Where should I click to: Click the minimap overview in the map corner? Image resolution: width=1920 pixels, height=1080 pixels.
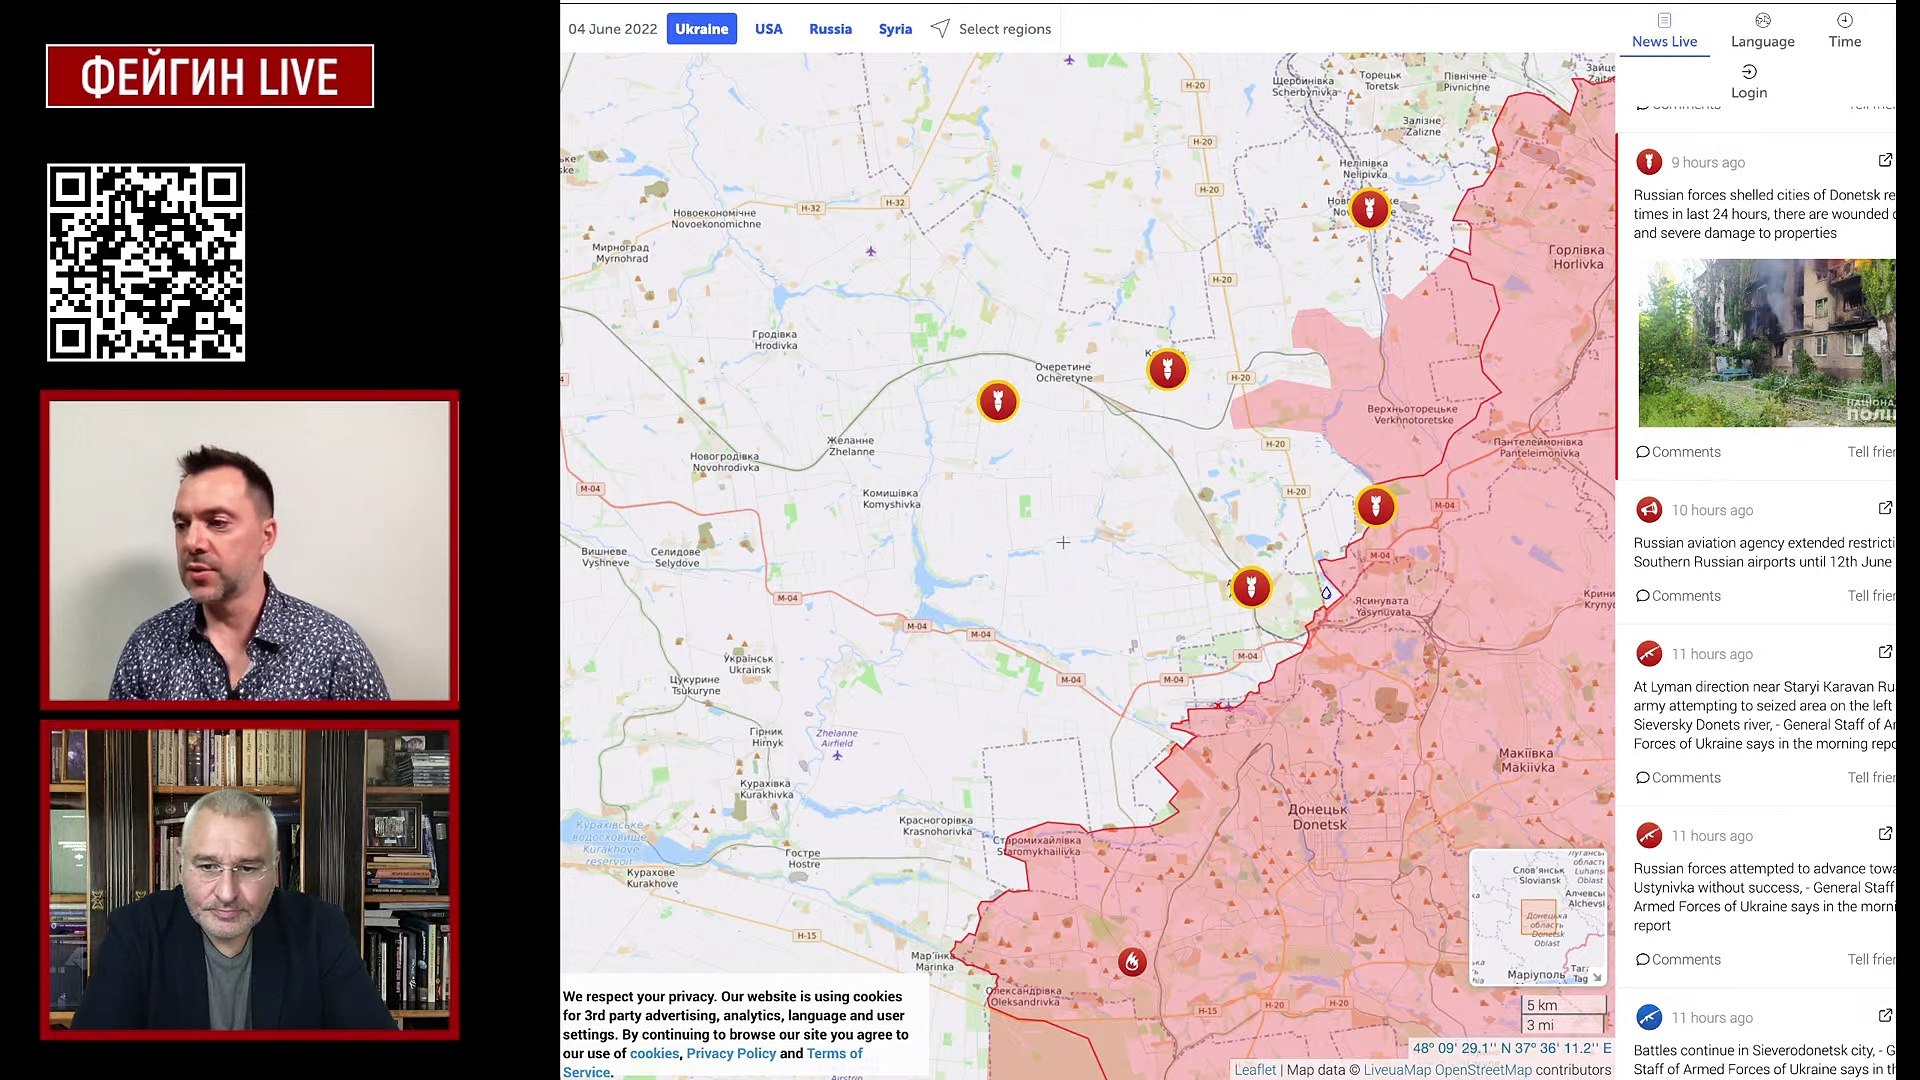(1538, 917)
